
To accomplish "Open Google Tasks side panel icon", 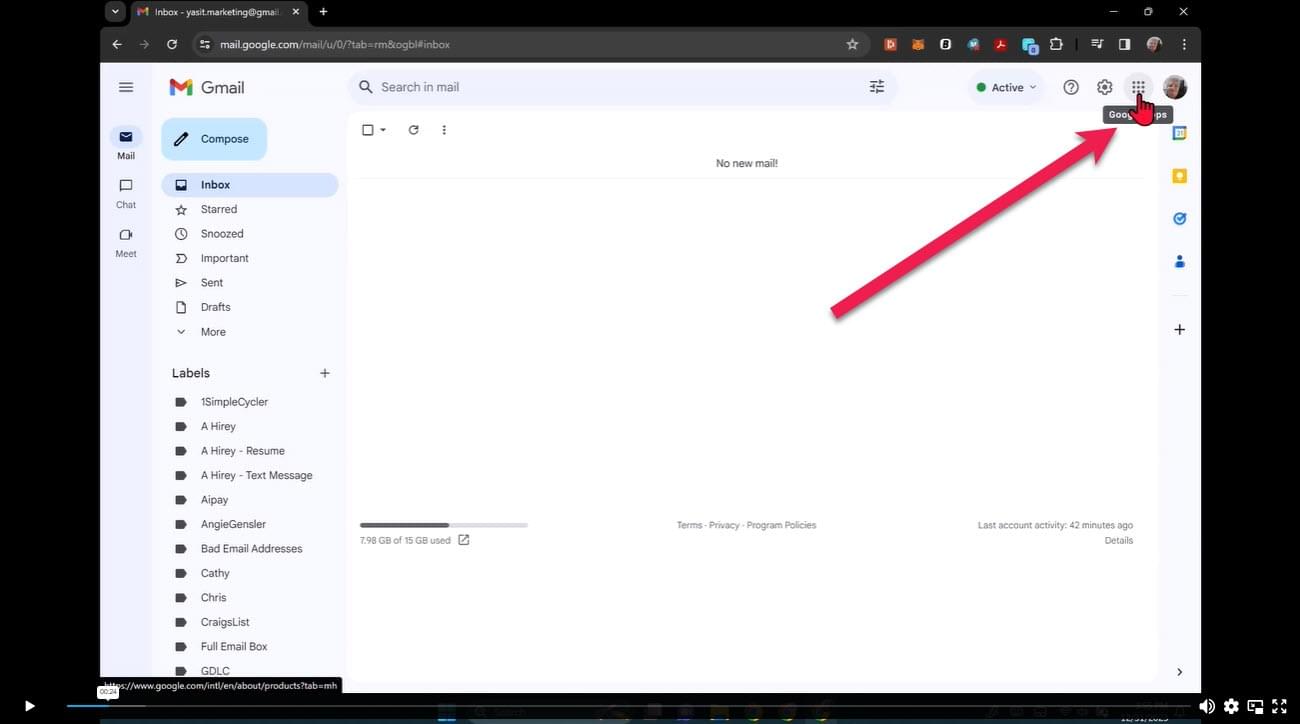I will pyautogui.click(x=1179, y=218).
